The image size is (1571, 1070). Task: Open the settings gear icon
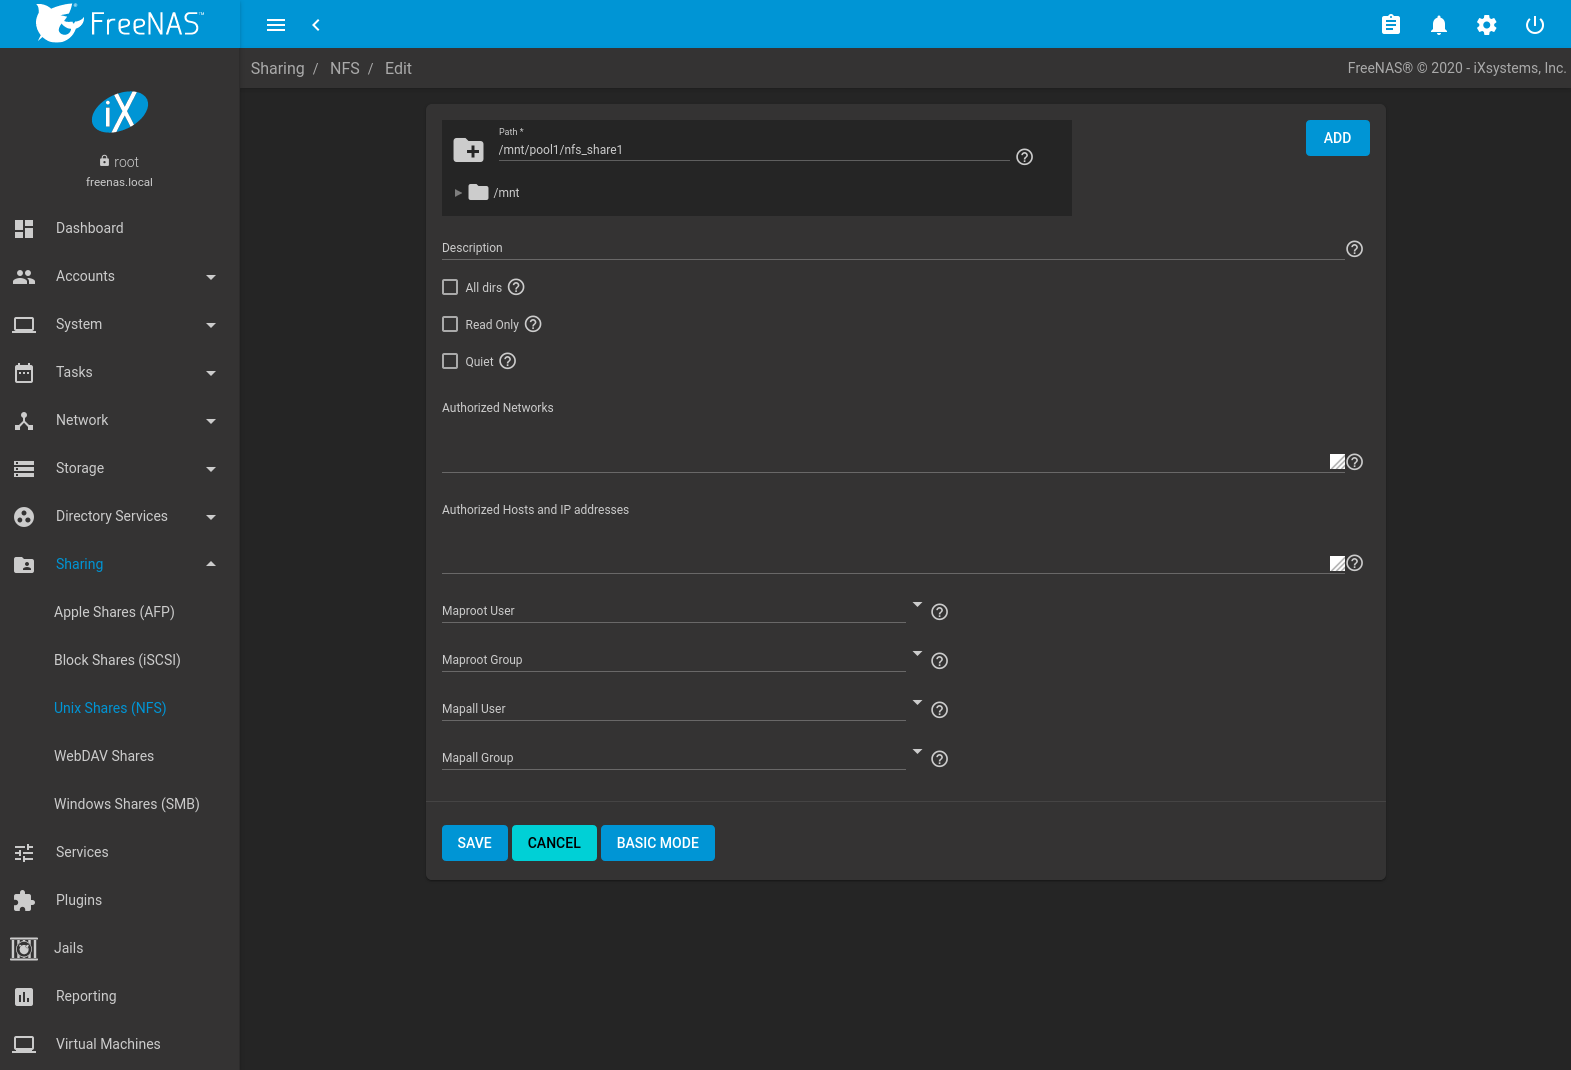pos(1486,25)
